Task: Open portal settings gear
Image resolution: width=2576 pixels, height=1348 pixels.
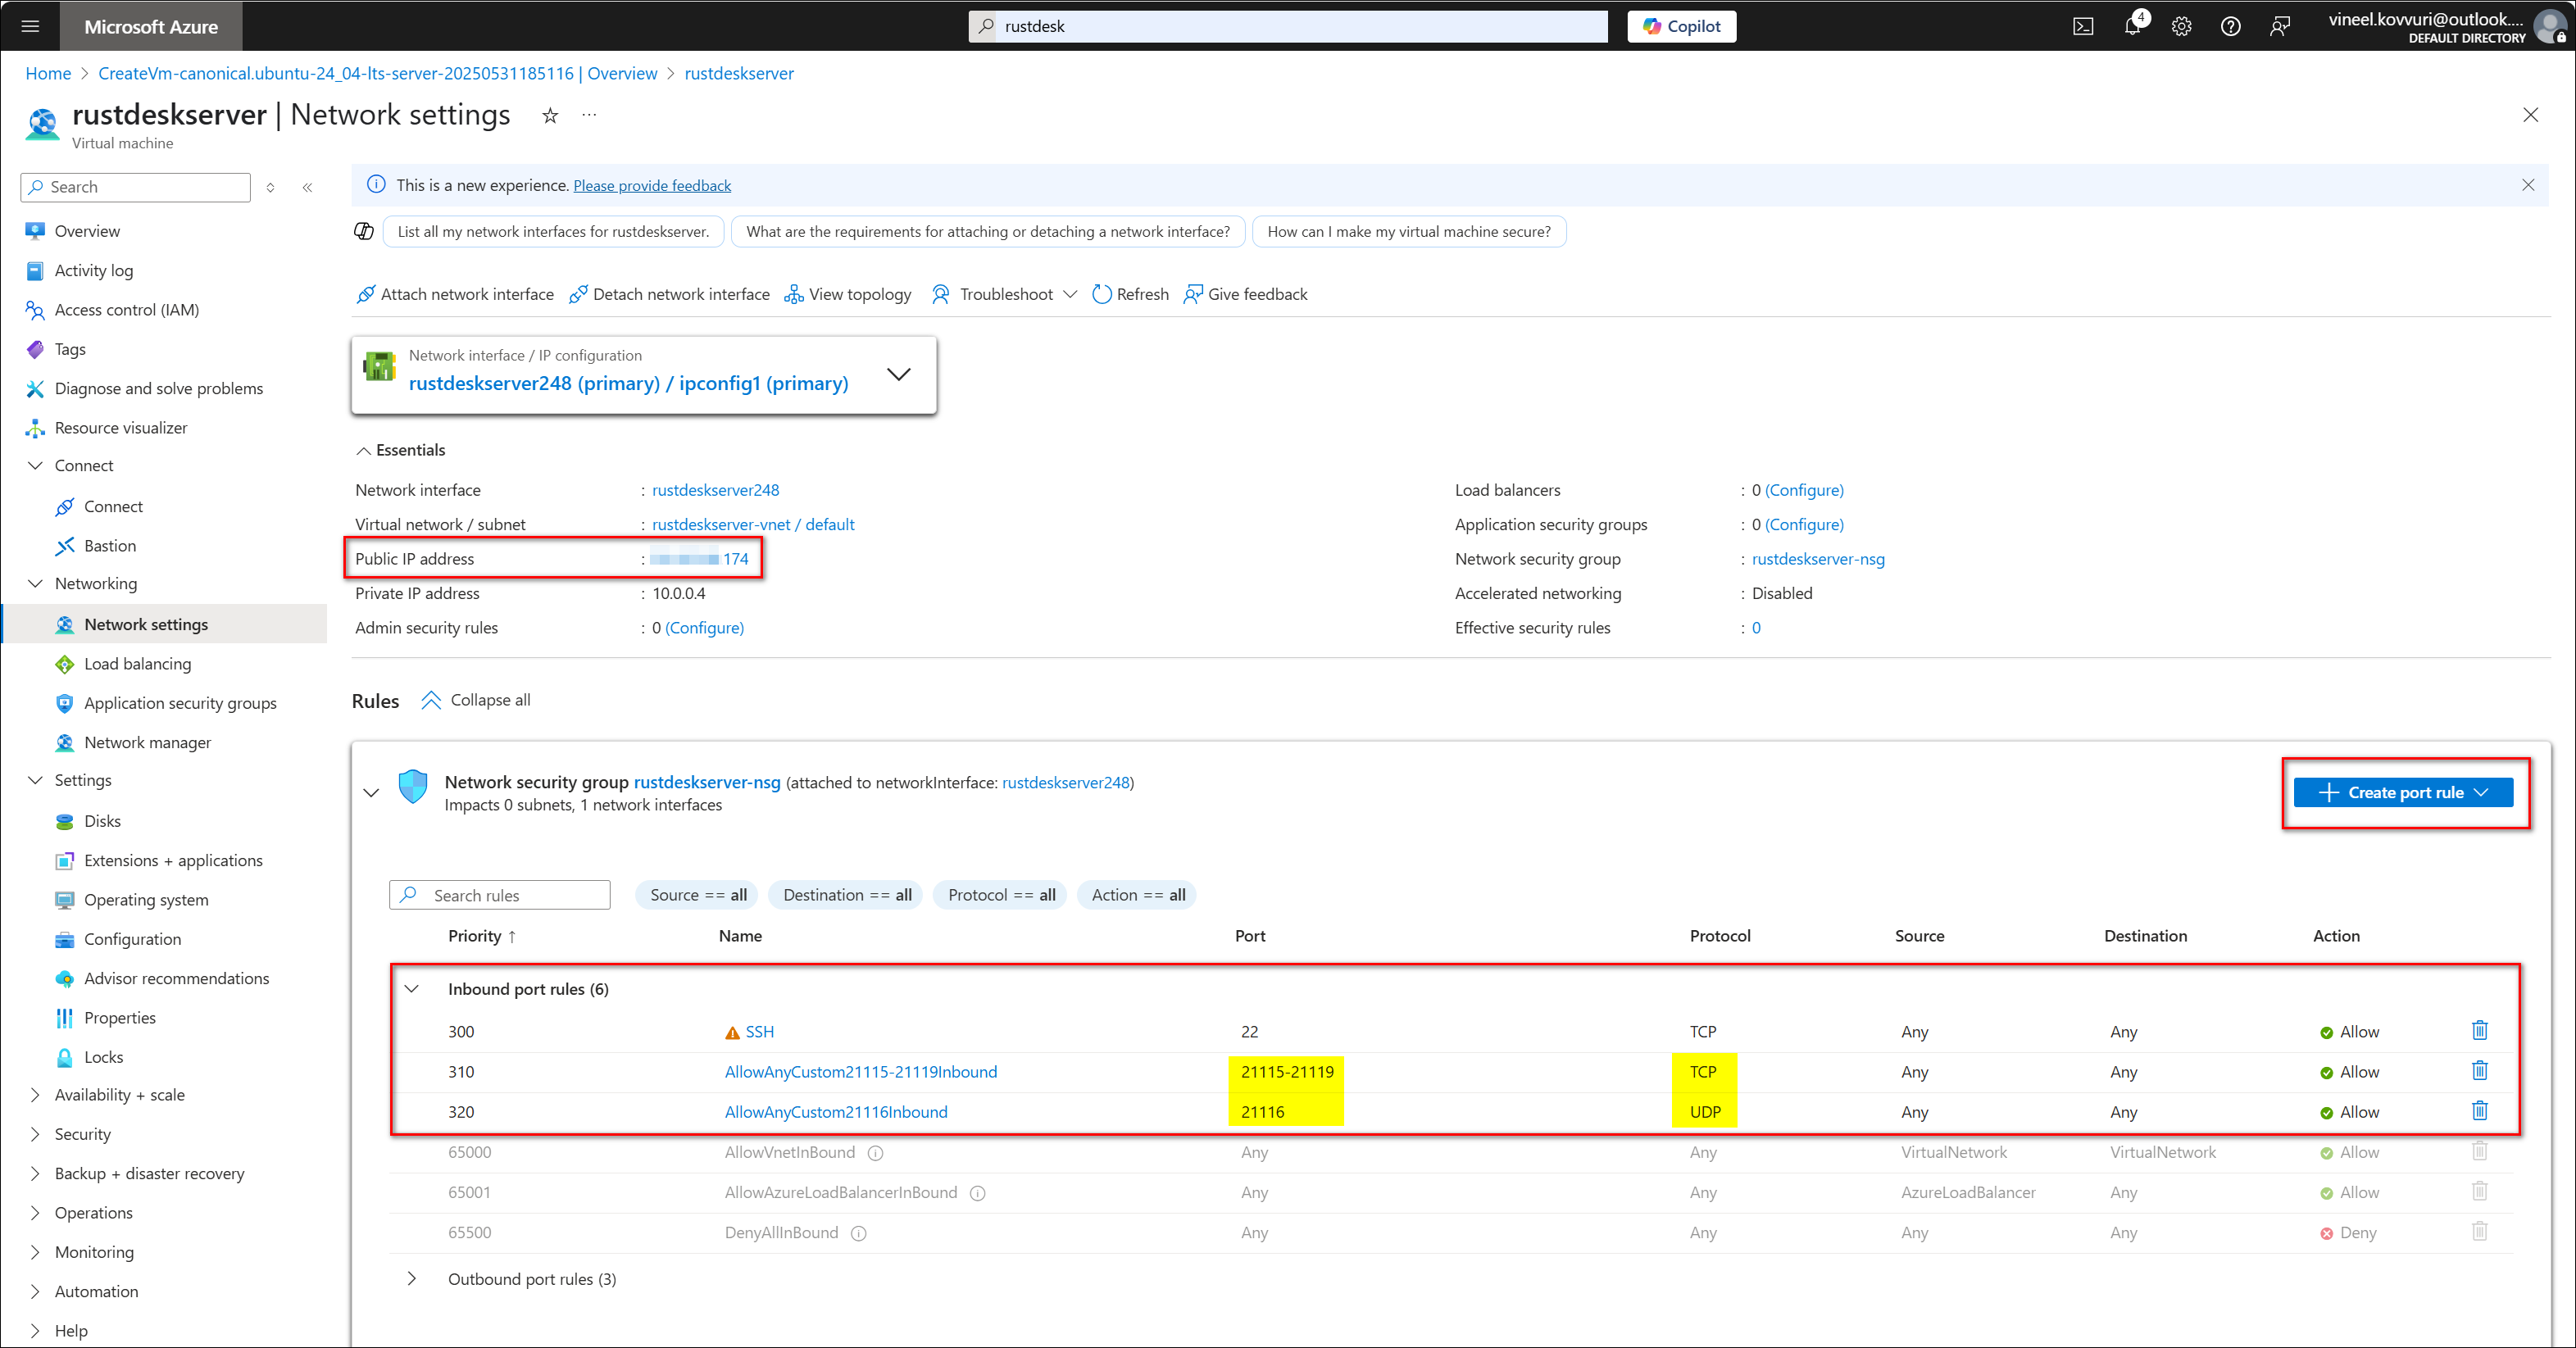Action: coord(2181,26)
